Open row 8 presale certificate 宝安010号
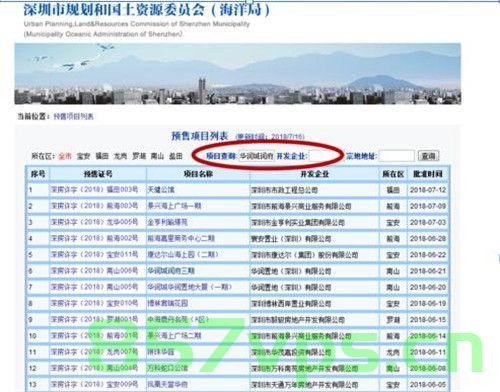 point(94,303)
